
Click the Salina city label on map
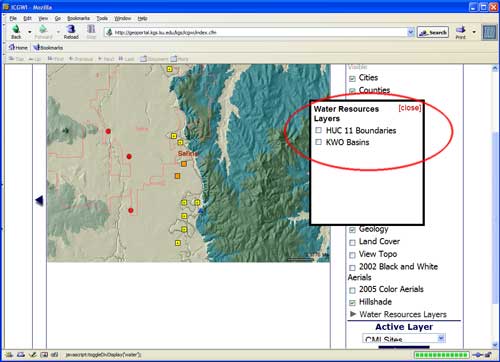(x=188, y=154)
